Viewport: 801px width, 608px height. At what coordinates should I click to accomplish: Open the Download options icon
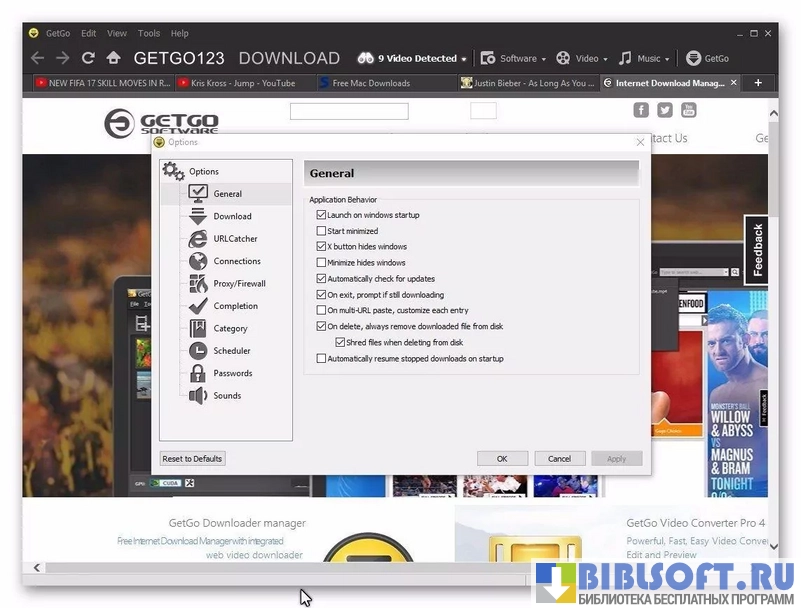click(x=197, y=216)
